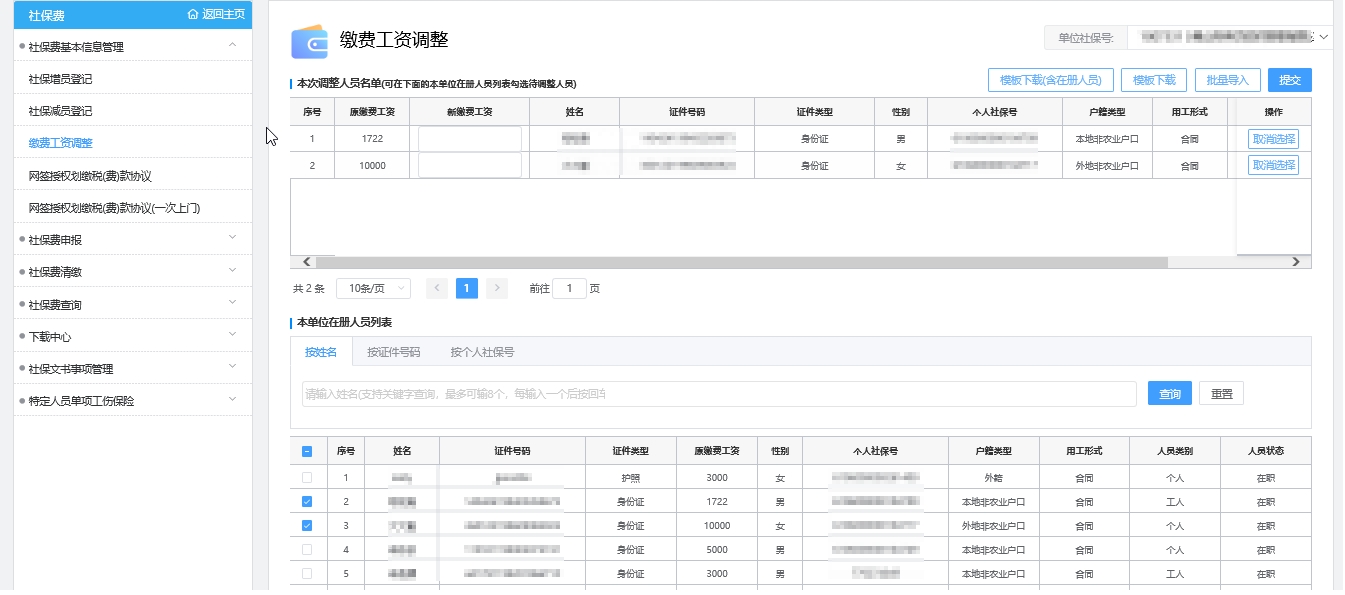Click the wallet icon beside 缴费工资调整
This screenshot has height=595, width=1345.
click(x=309, y=42)
